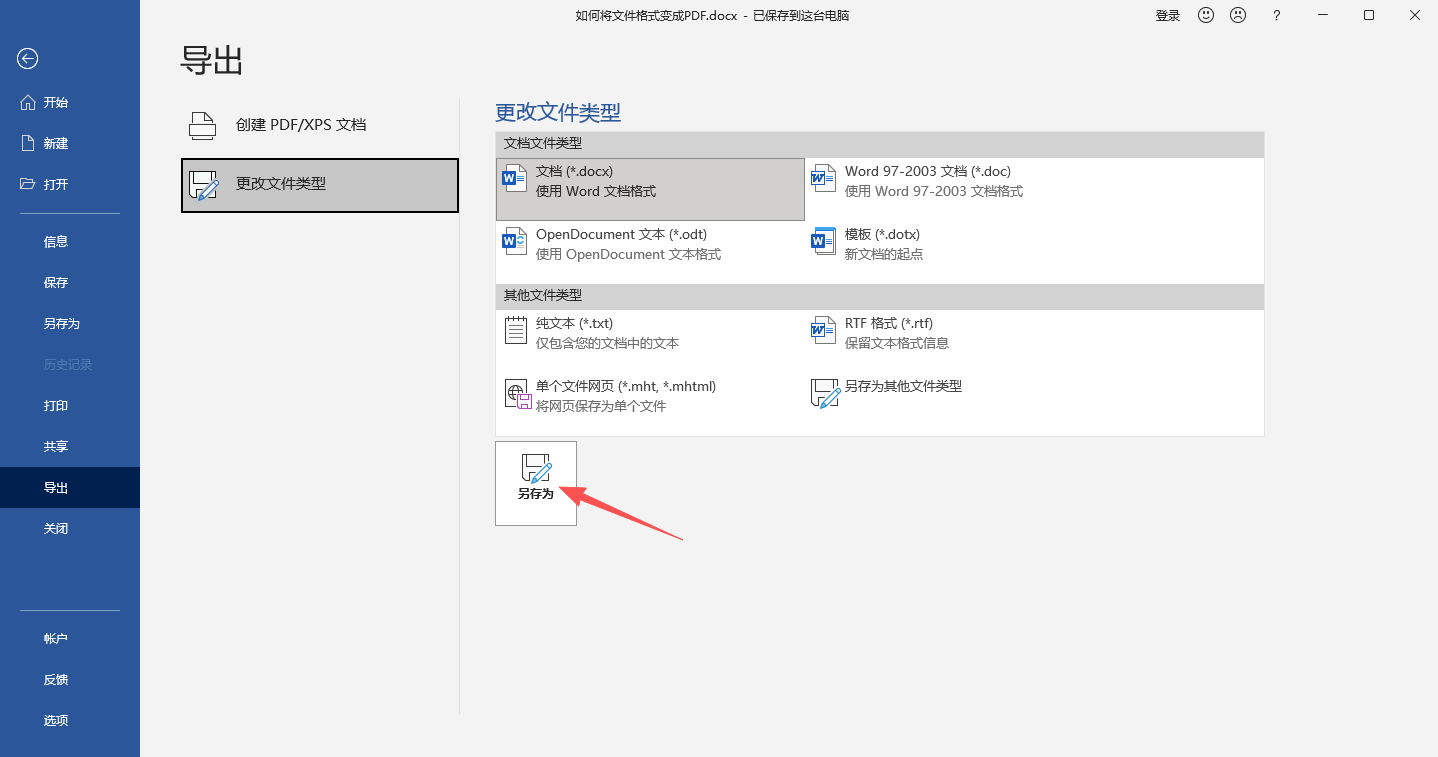Pick the 文档 (*.docx) file type

click(x=650, y=189)
